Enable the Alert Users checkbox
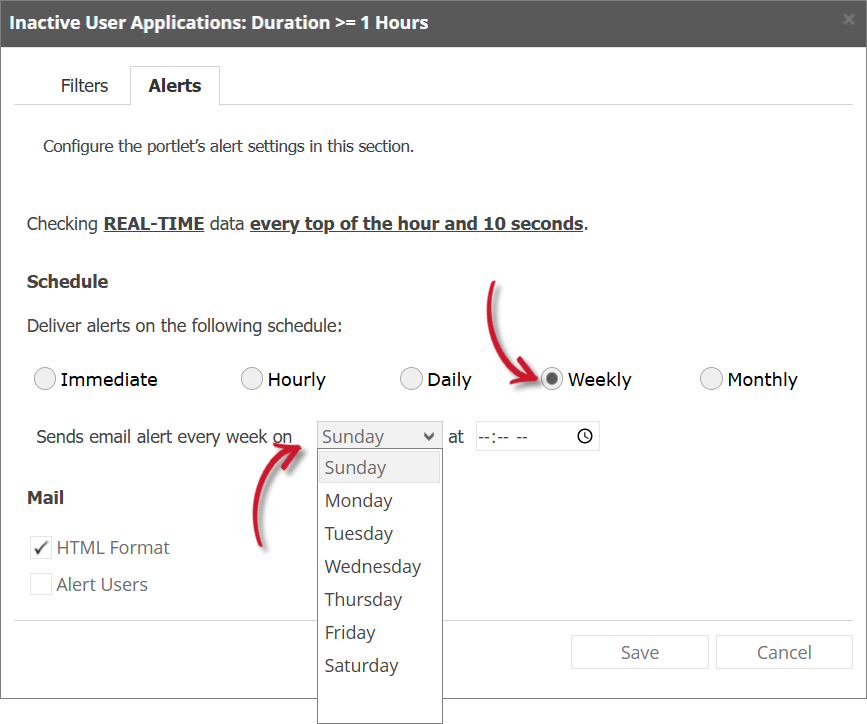This screenshot has width=867, height=724. coord(40,585)
